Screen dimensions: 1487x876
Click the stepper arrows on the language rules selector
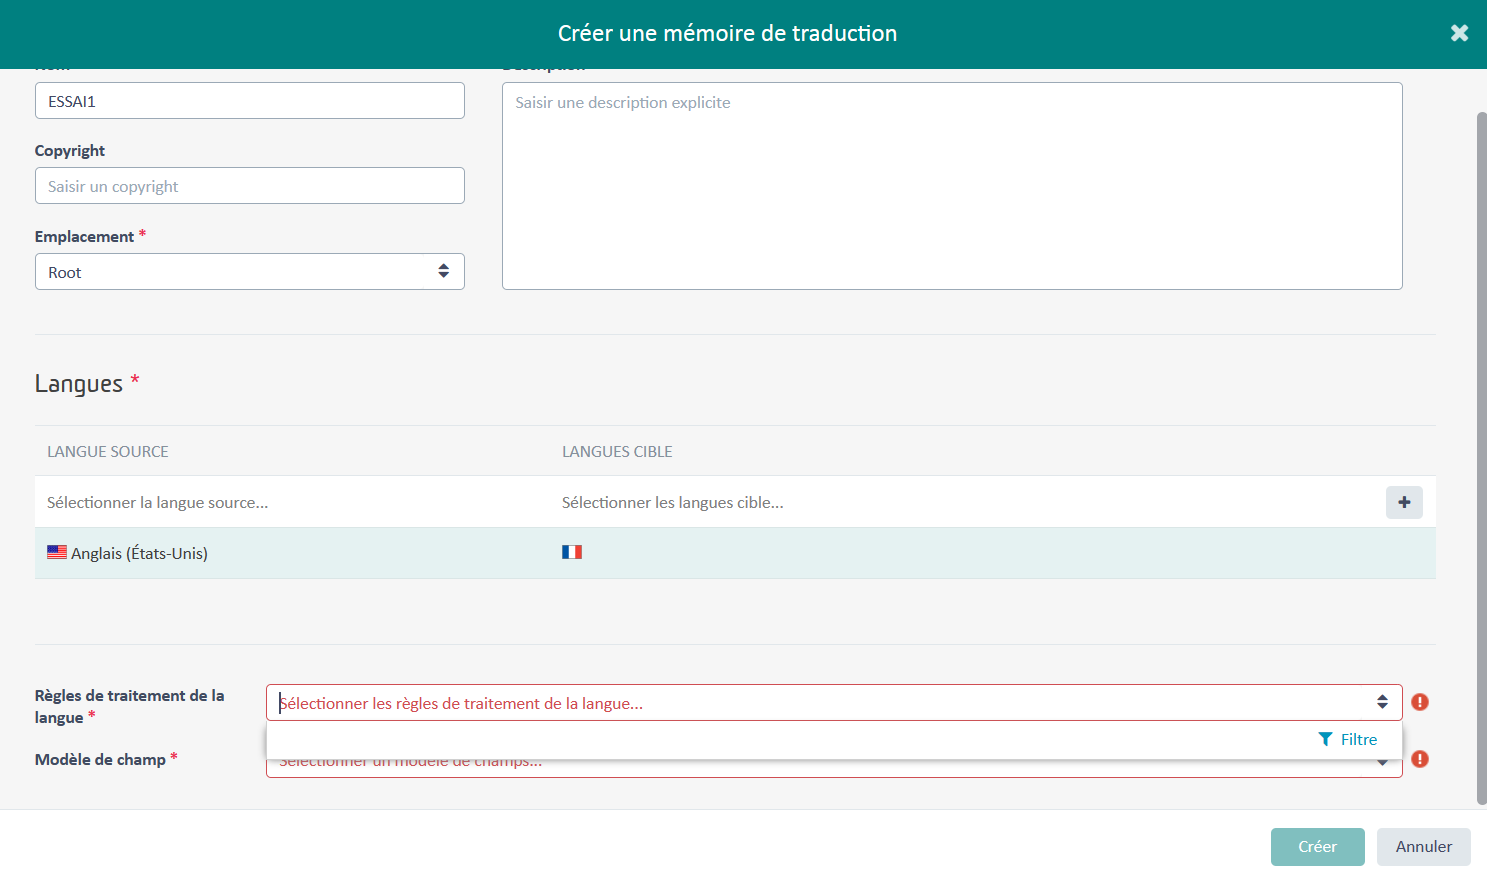(1384, 702)
